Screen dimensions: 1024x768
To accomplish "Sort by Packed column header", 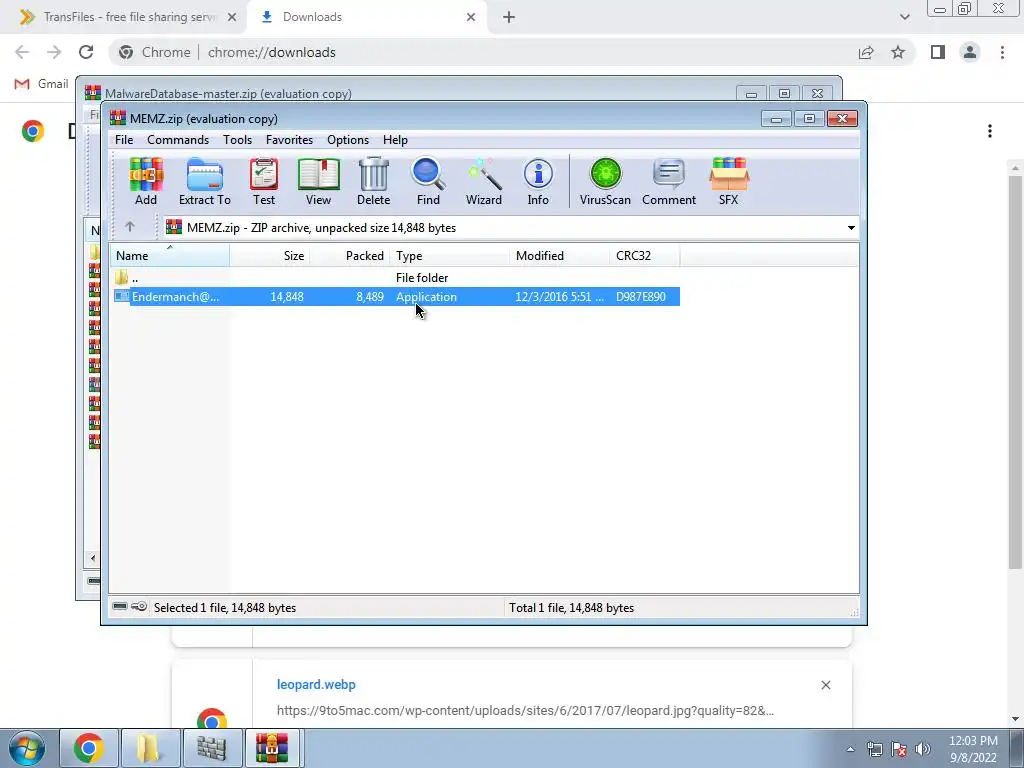I will (x=349, y=255).
